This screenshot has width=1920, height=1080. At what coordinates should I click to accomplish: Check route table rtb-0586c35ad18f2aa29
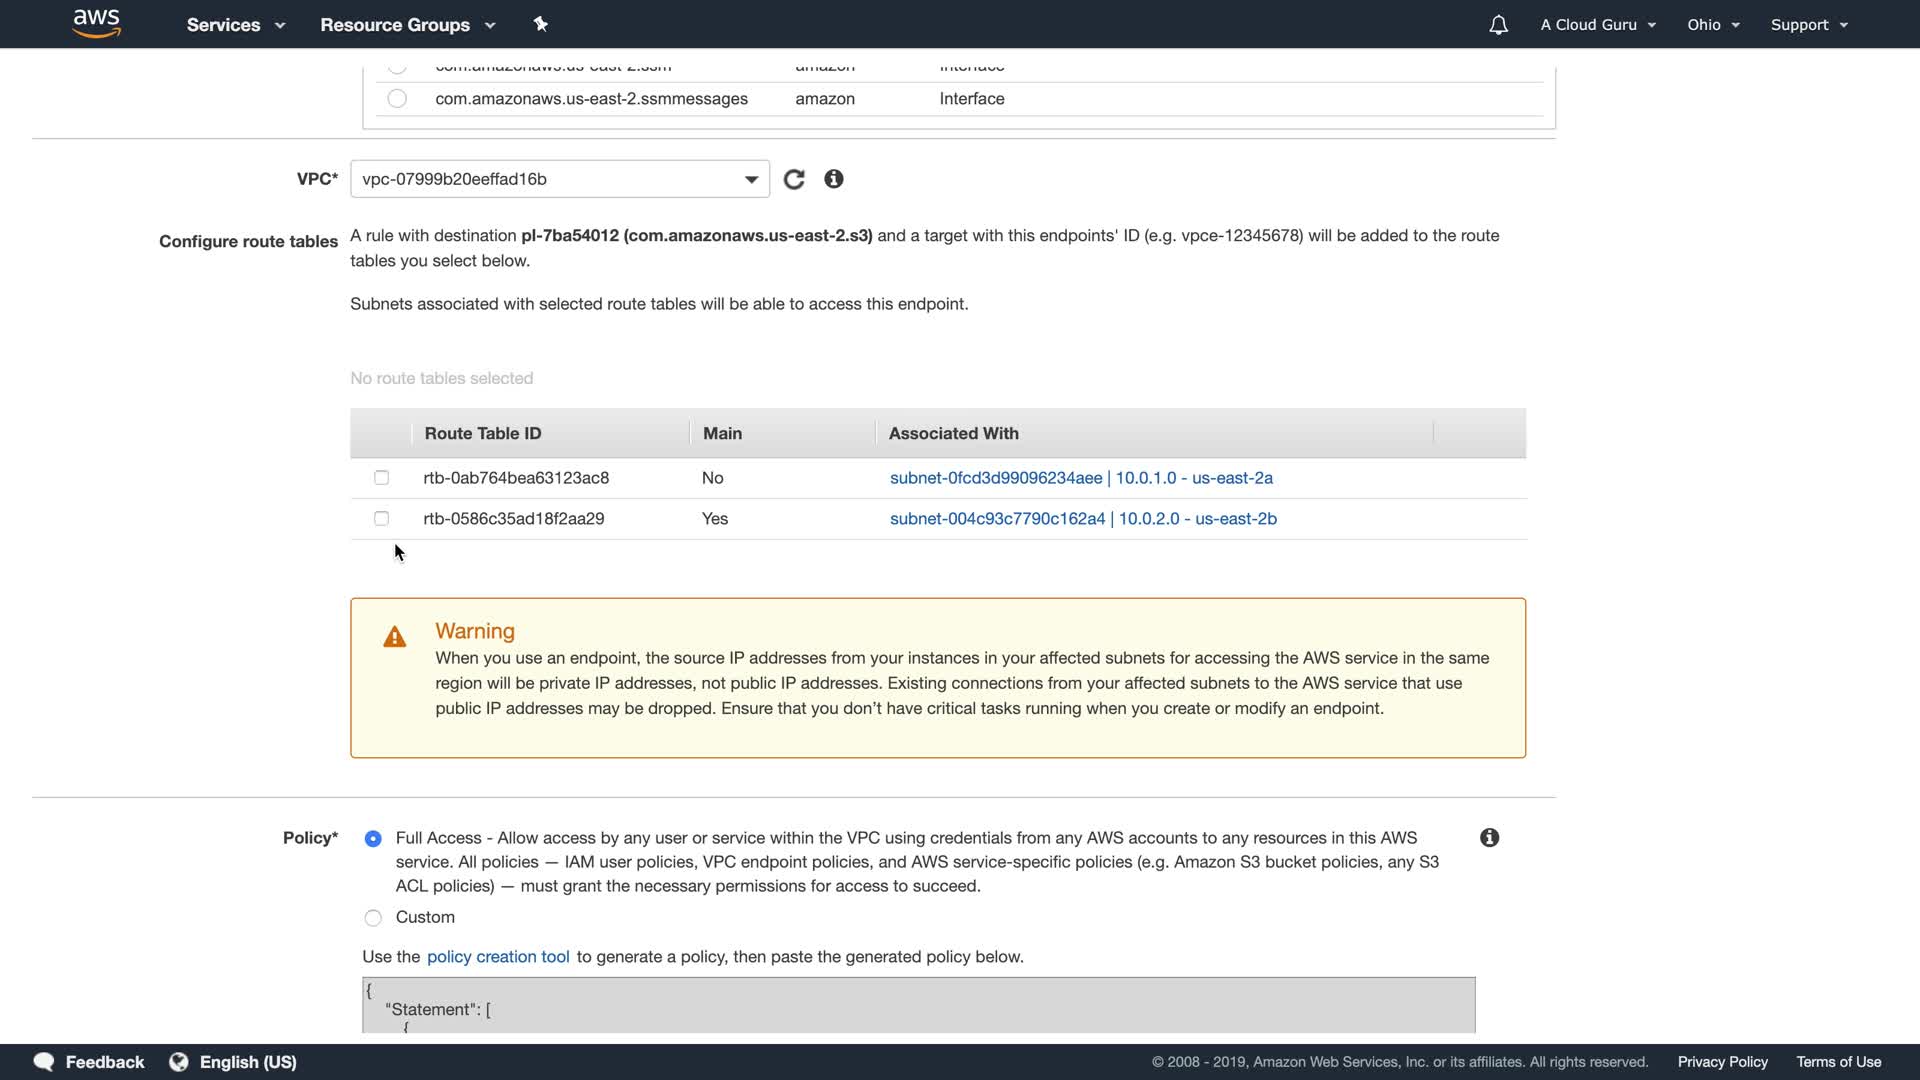pyautogui.click(x=381, y=519)
